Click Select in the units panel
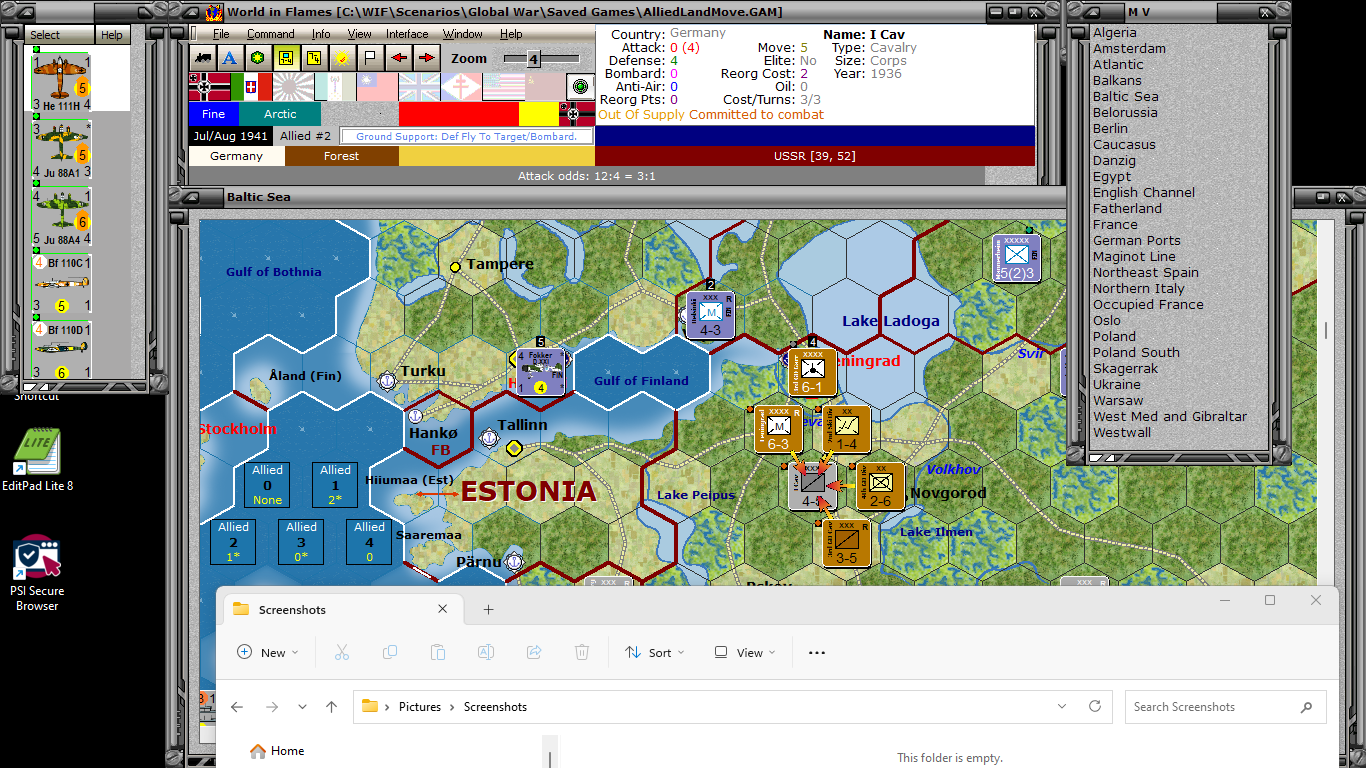The width and height of the screenshot is (1366, 768). [59, 35]
